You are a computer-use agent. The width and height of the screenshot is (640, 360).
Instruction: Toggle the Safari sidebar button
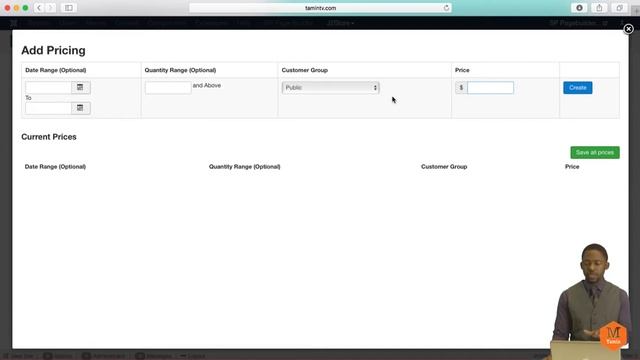69,8
